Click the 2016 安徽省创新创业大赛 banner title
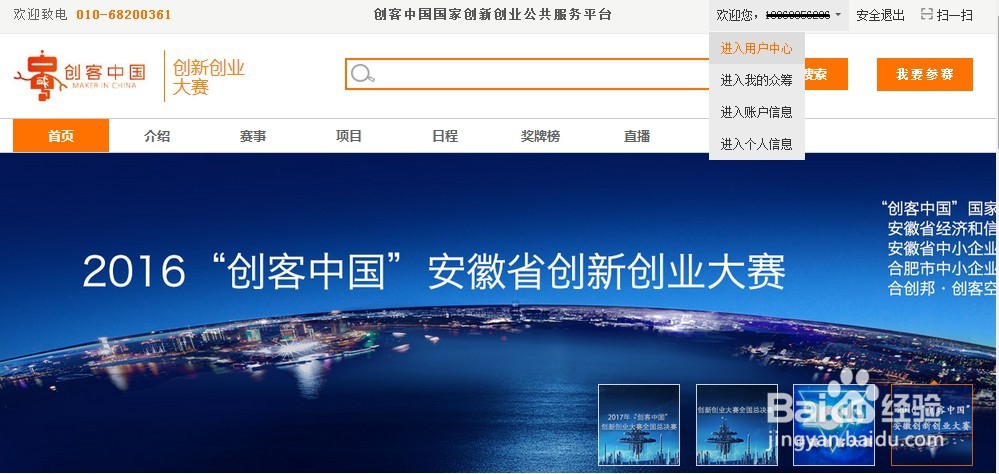Image resolution: width=999 pixels, height=474 pixels. coord(434,270)
